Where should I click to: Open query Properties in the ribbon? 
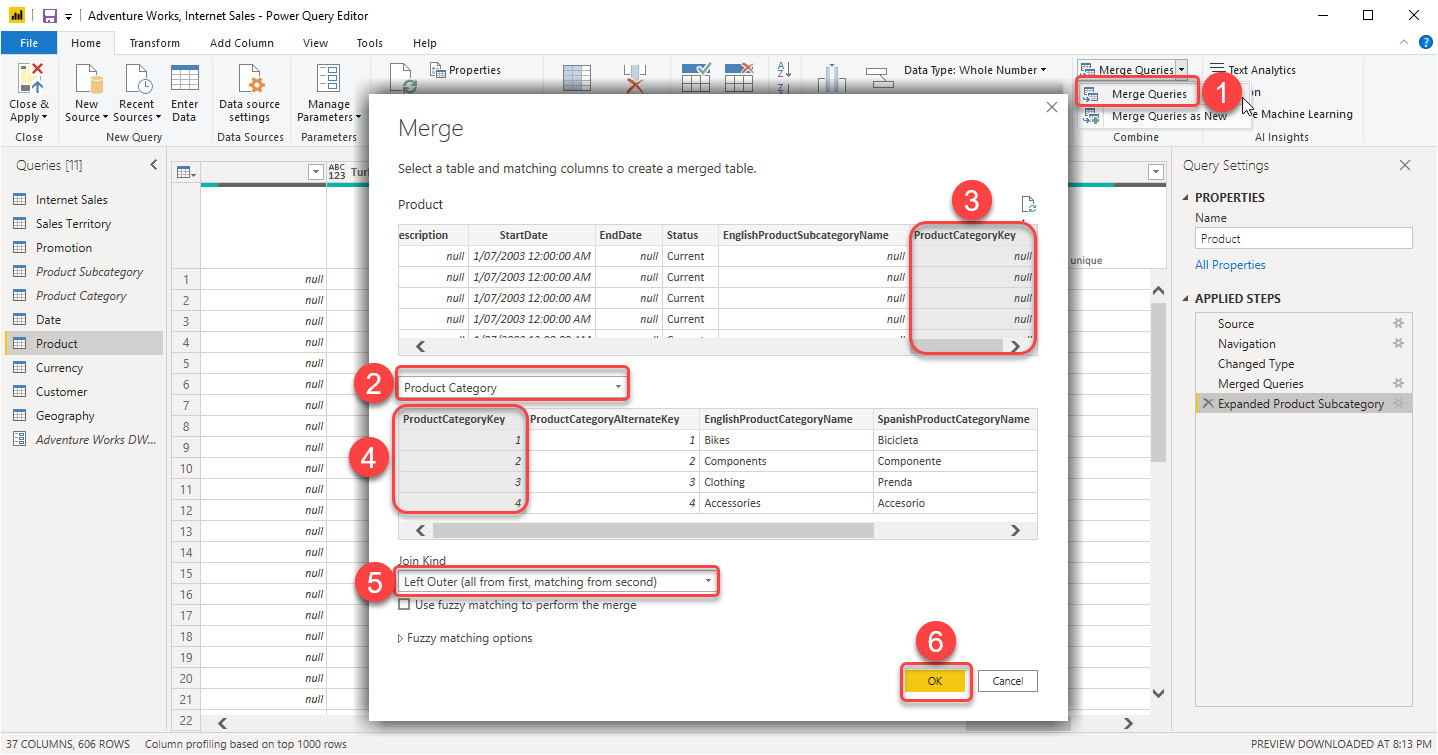[x=466, y=70]
